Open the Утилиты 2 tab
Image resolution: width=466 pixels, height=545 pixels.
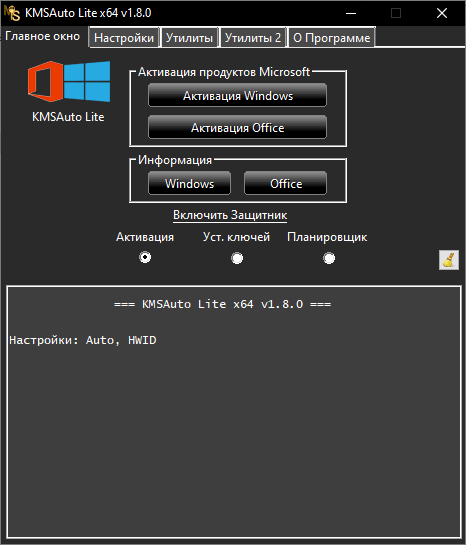click(x=253, y=38)
